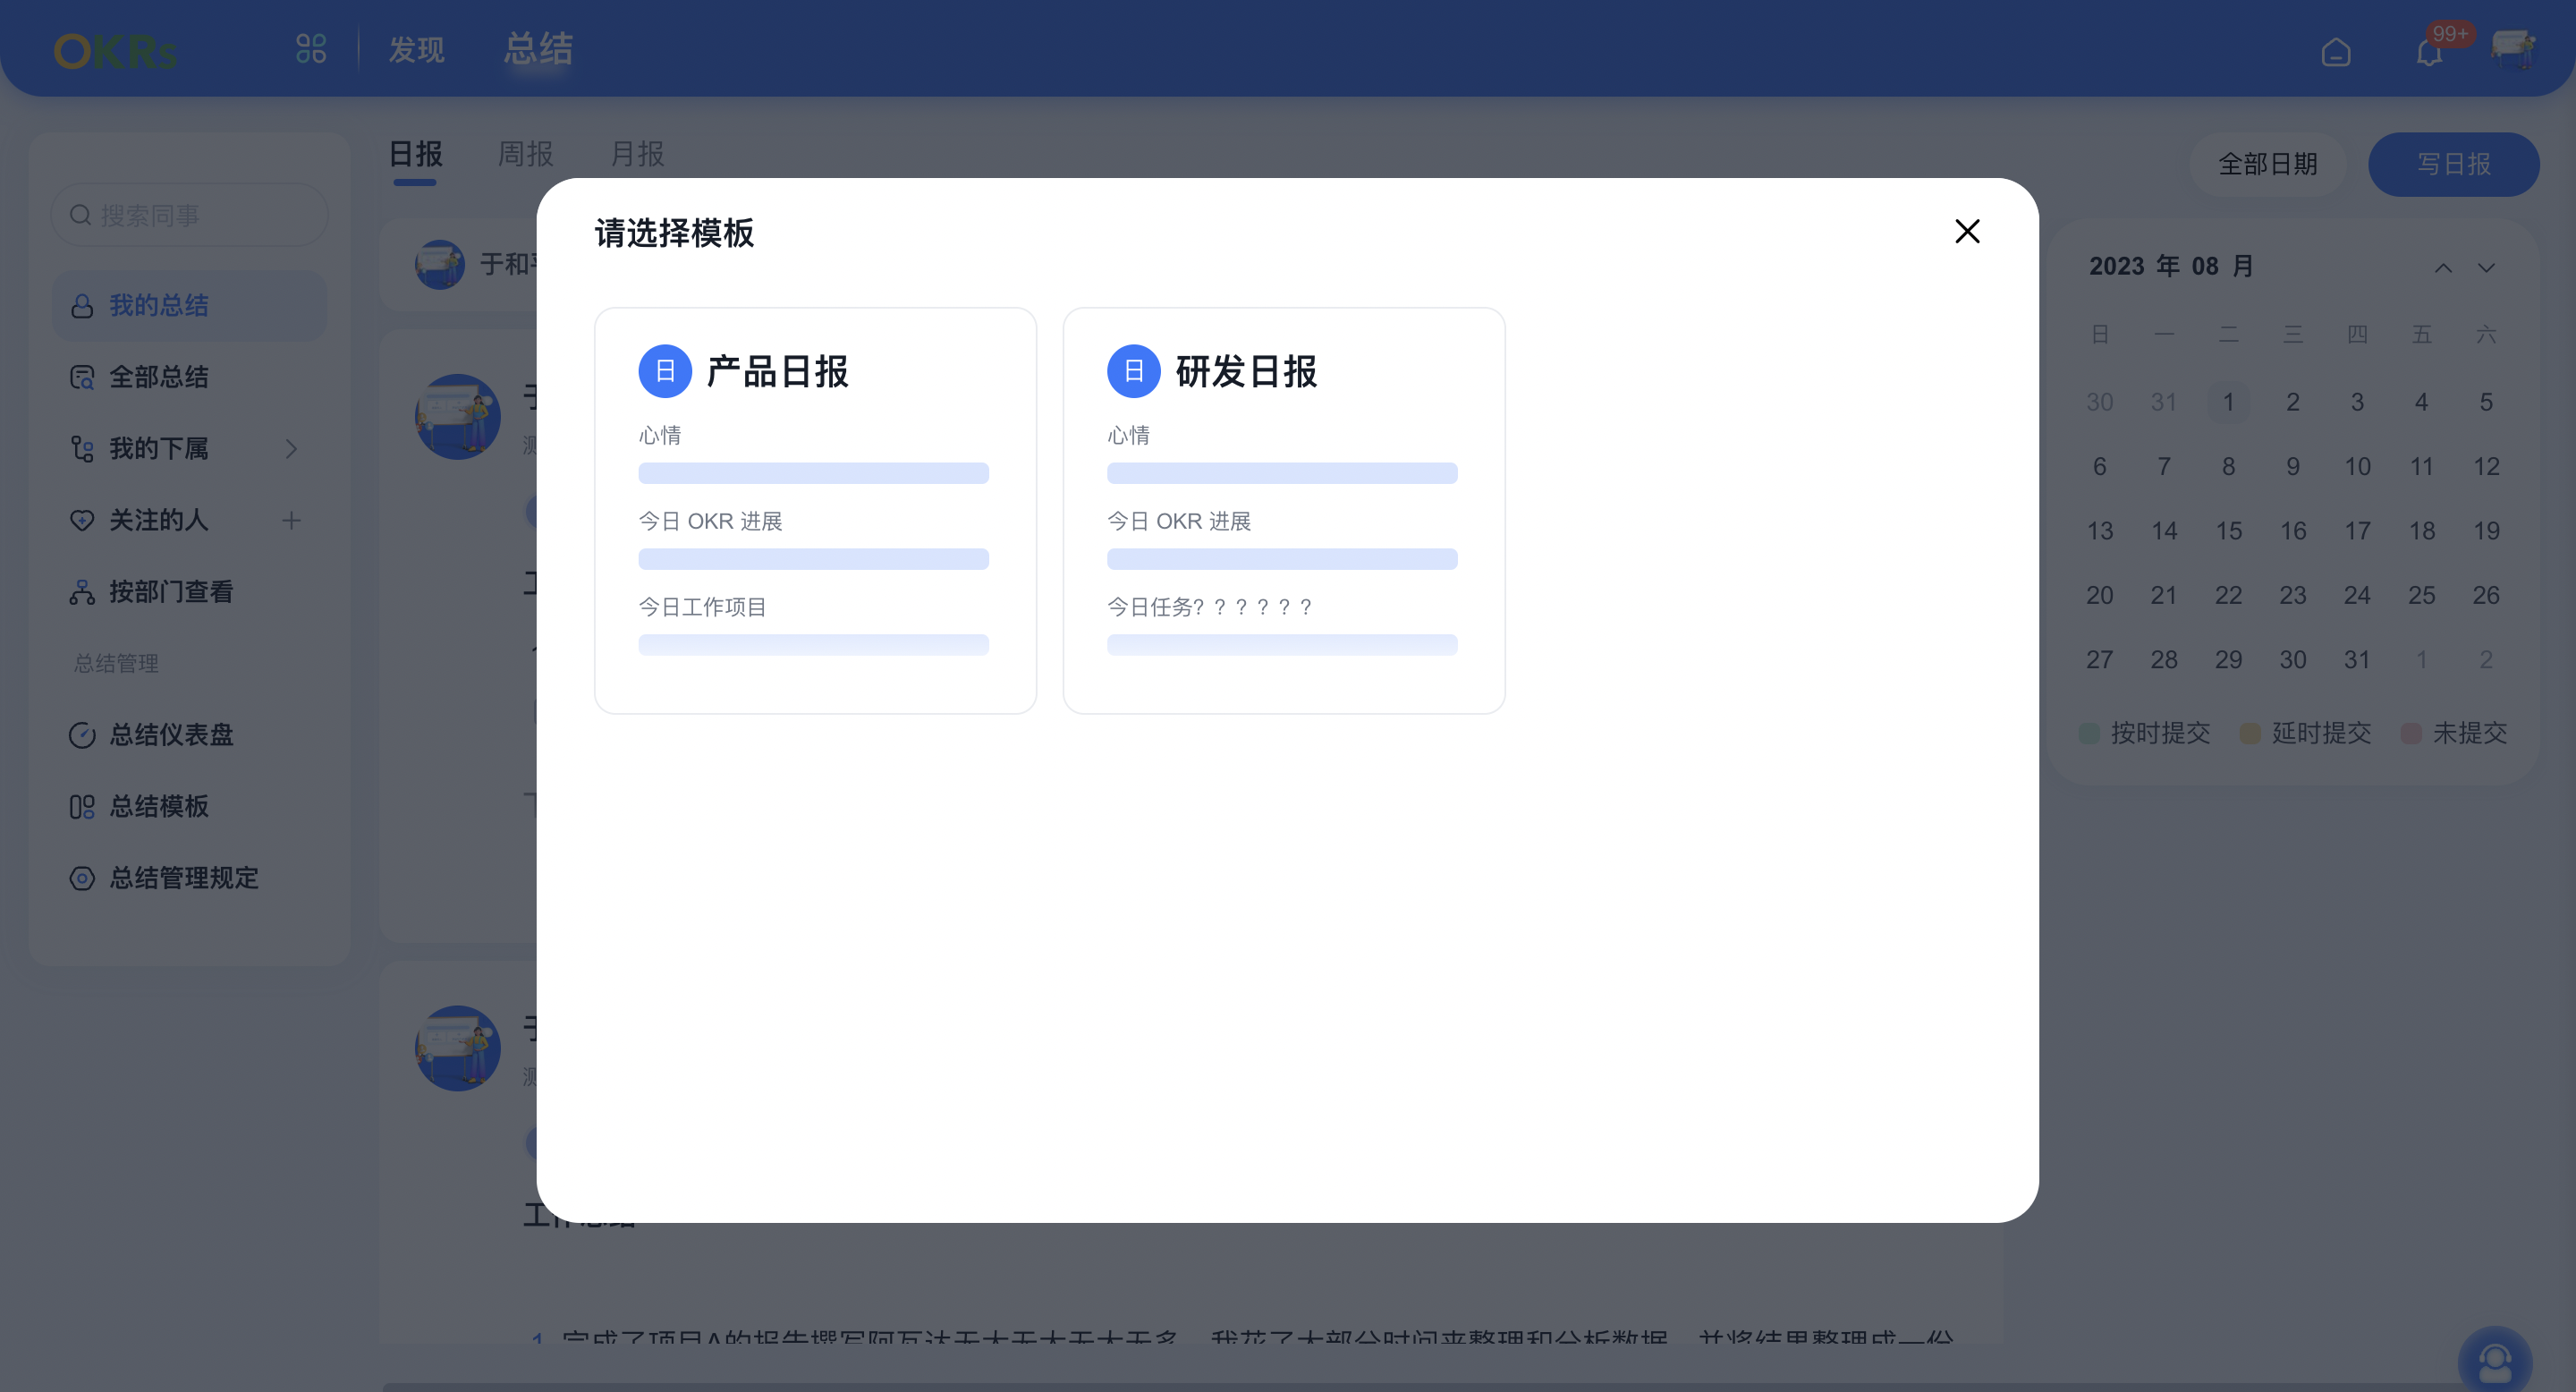Open 按部门查看 in sidebar
This screenshot has width=2576, height=1392.
click(x=189, y=592)
